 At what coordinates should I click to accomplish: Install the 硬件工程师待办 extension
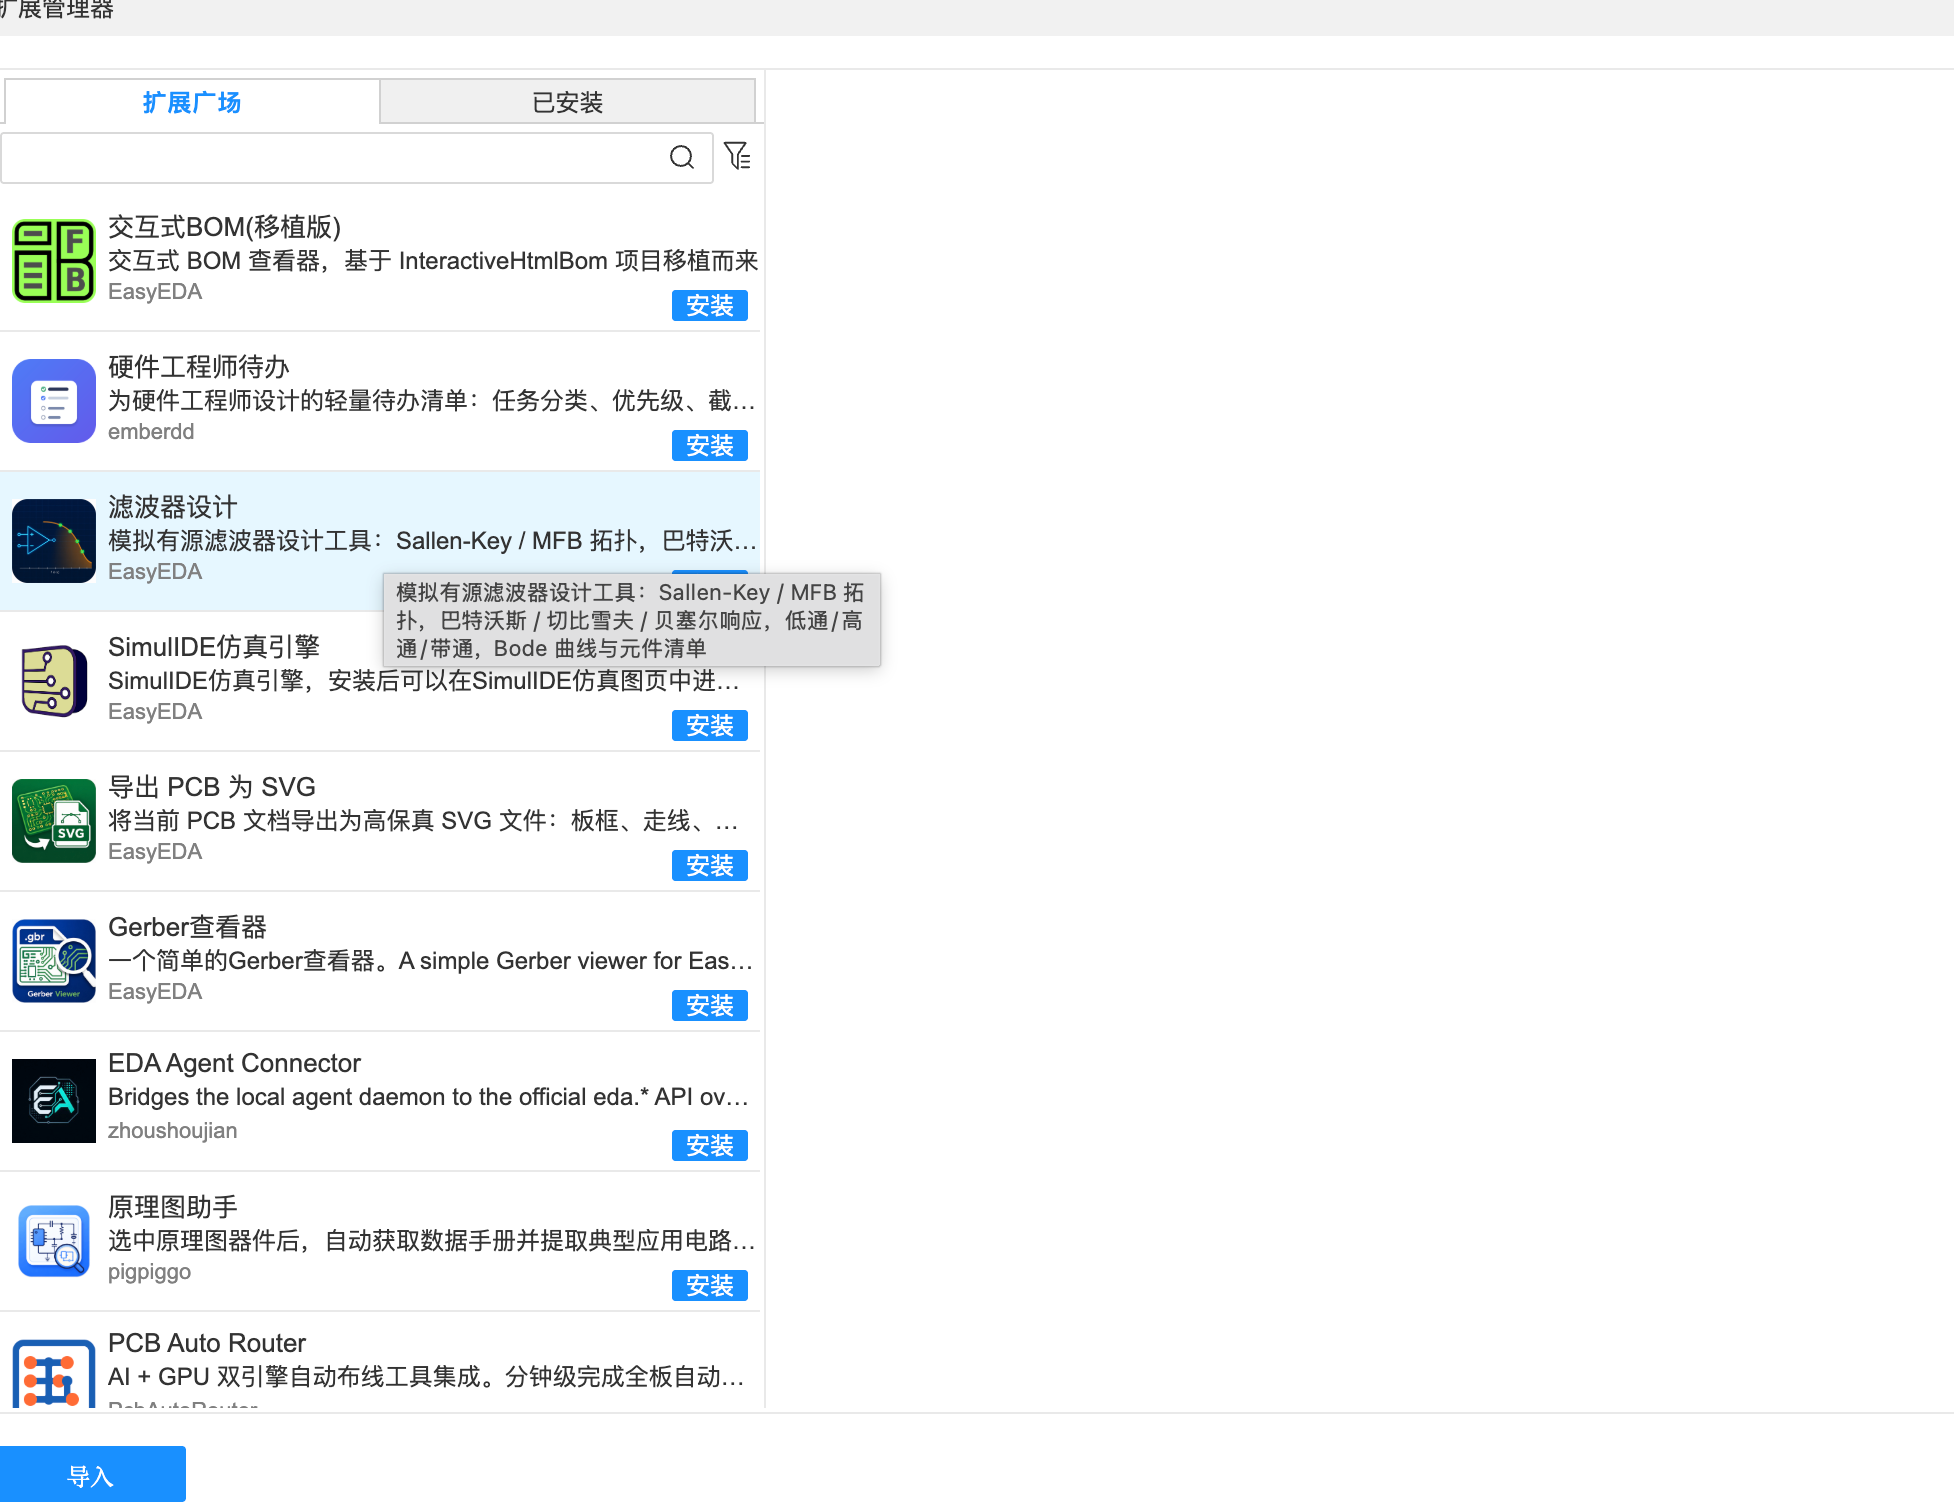point(710,446)
